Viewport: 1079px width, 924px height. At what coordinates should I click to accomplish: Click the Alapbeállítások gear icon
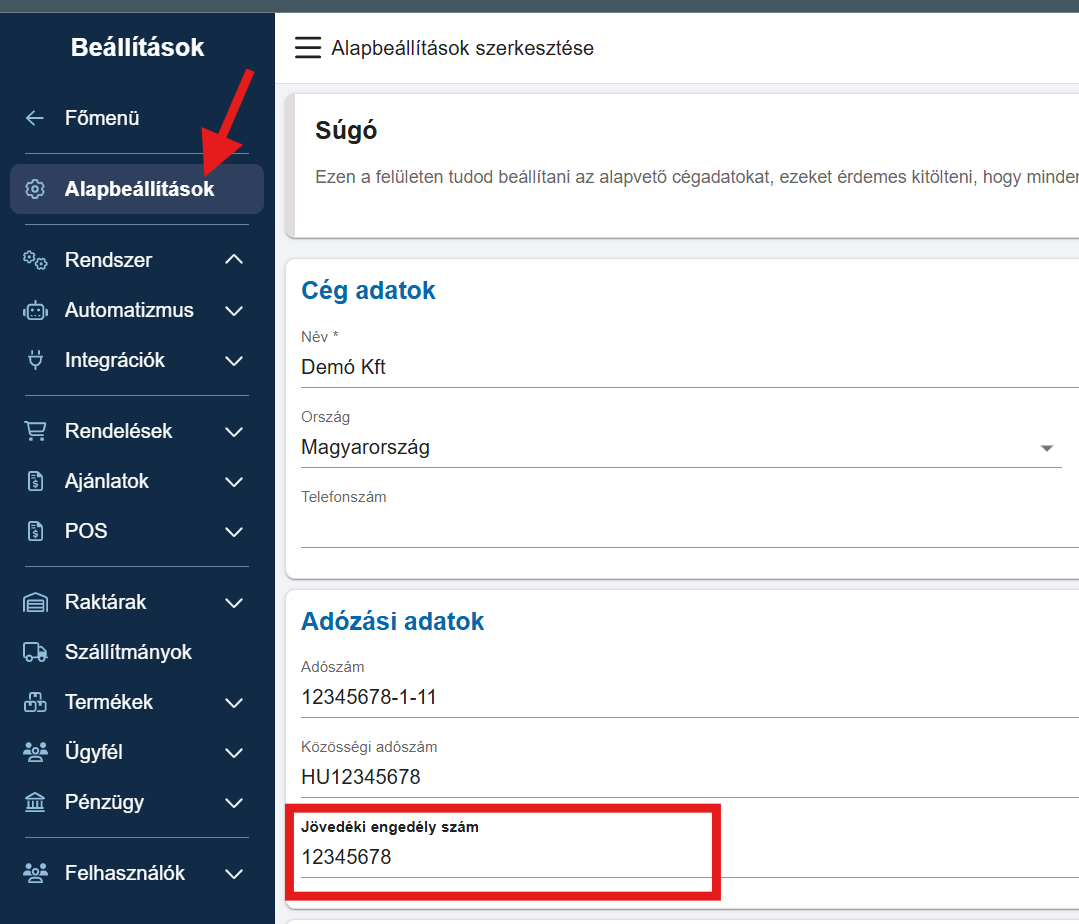pyautogui.click(x=35, y=189)
